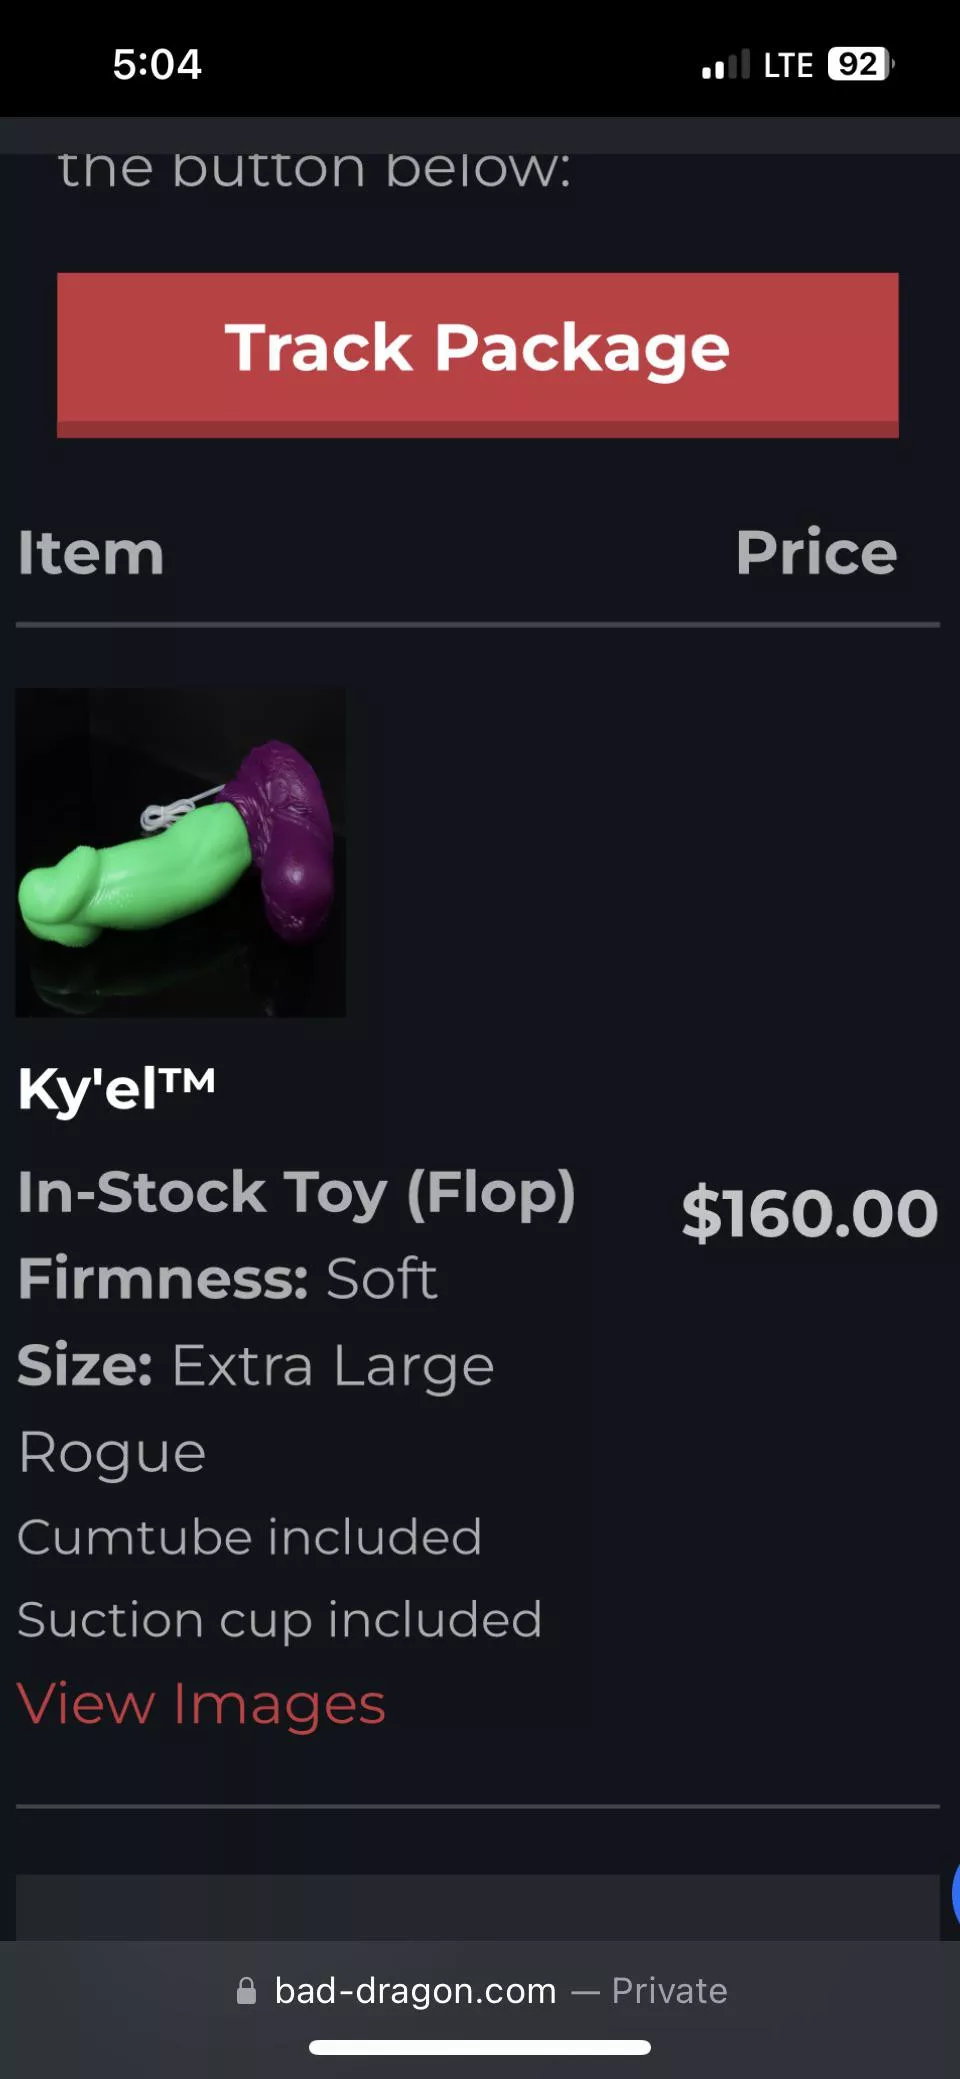Select the Suction cup included line
The width and height of the screenshot is (960, 2079).
[x=280, y=1620]
